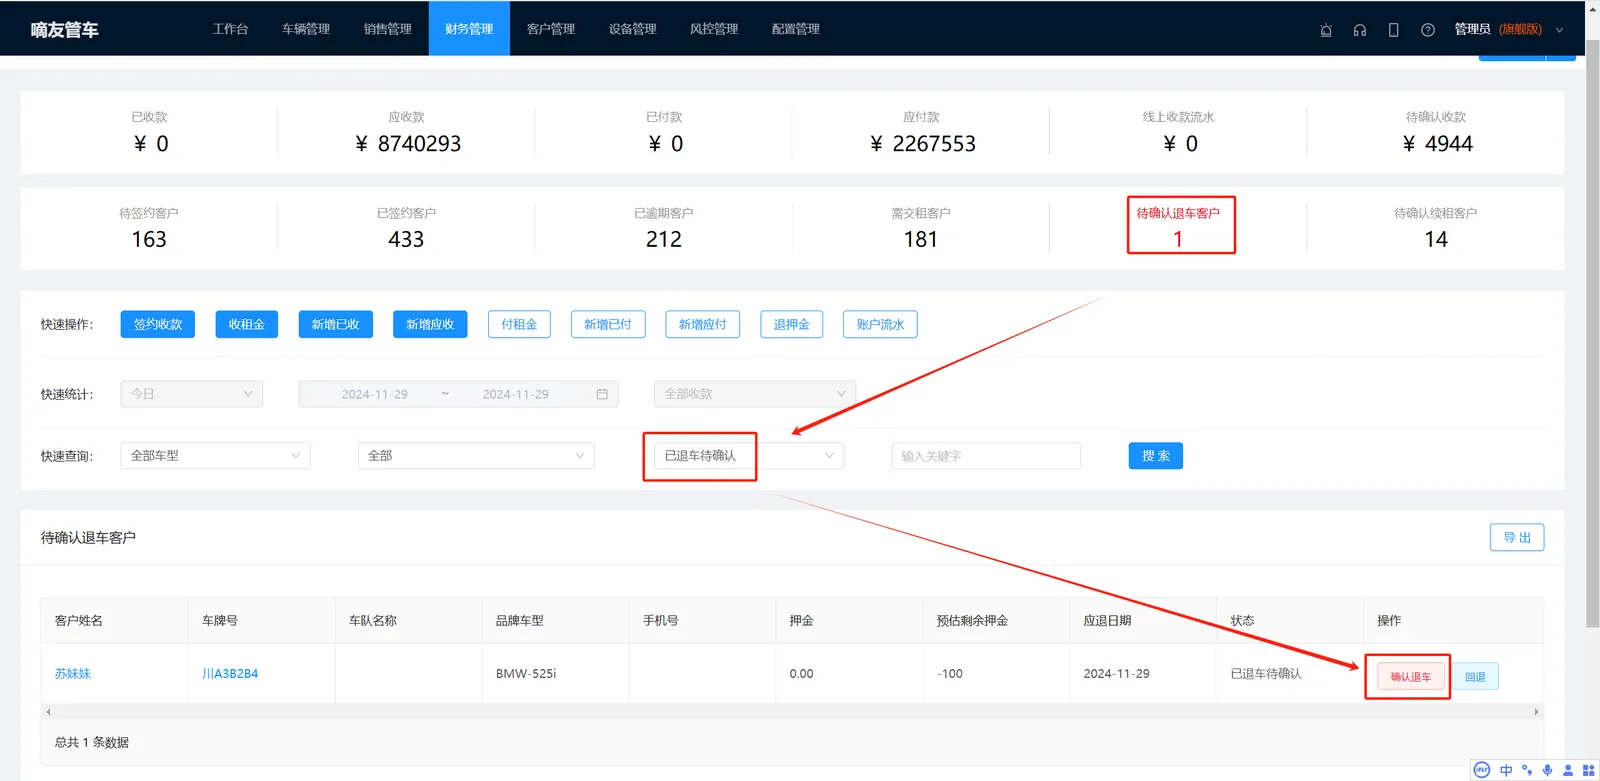Image resolution: width=1600 pixels, height=781 pixels.
Task: Open the mobile phone icon in header
Action: point(1393,30)
